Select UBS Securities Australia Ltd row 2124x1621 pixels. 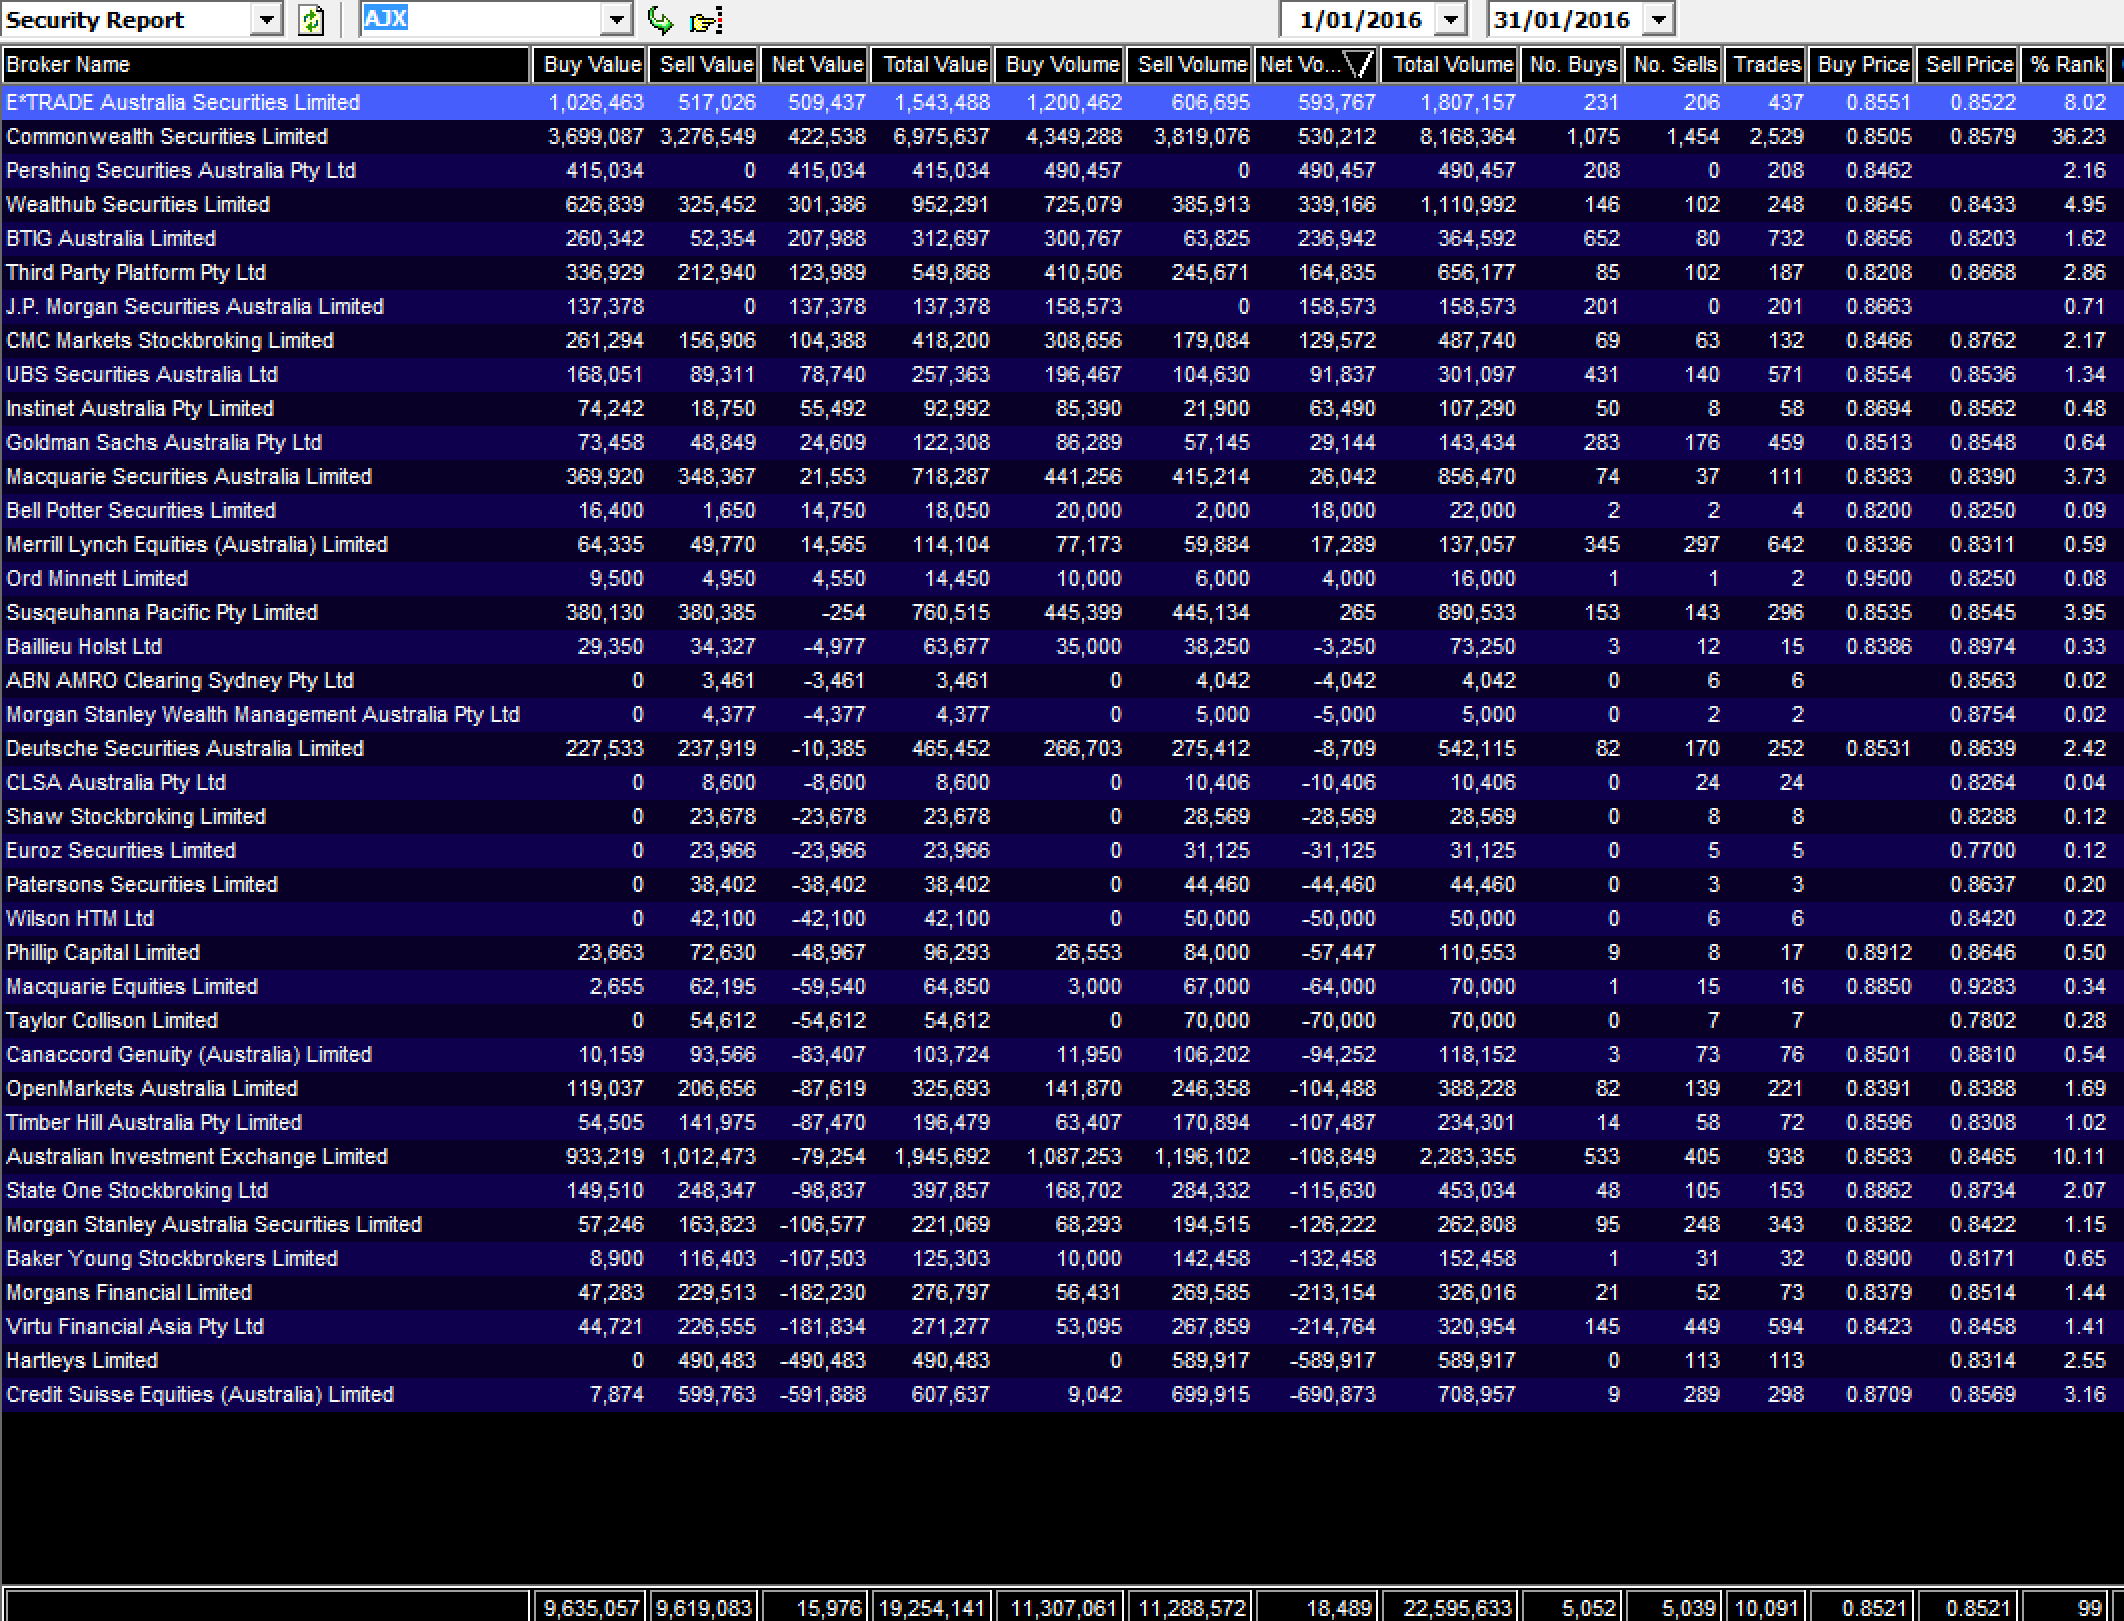(x=1062, y=374)
